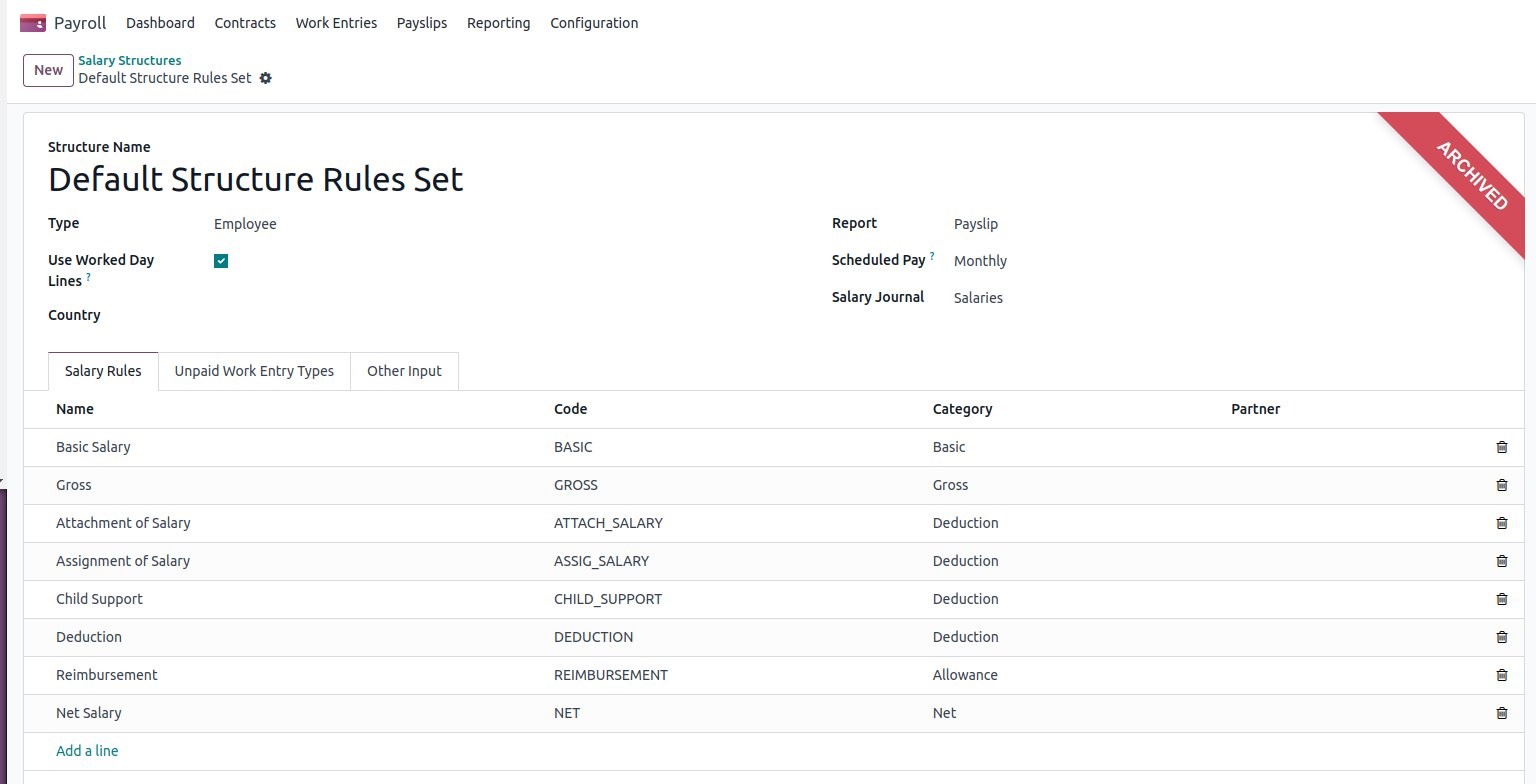Open the Scheduled Pay dropdown
This screenshot has height=784, width=1536.
pyautogui.click(x=980, y=260)
